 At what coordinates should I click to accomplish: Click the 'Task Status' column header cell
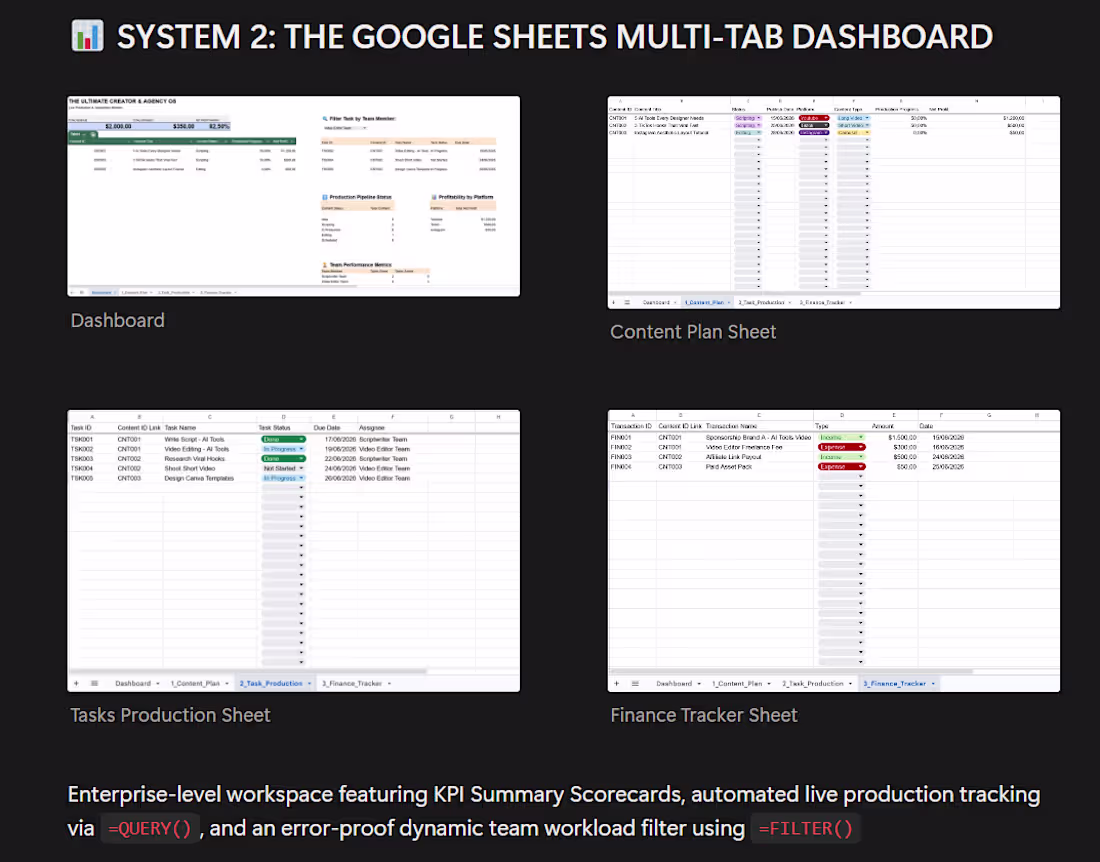tap(274, 428)
